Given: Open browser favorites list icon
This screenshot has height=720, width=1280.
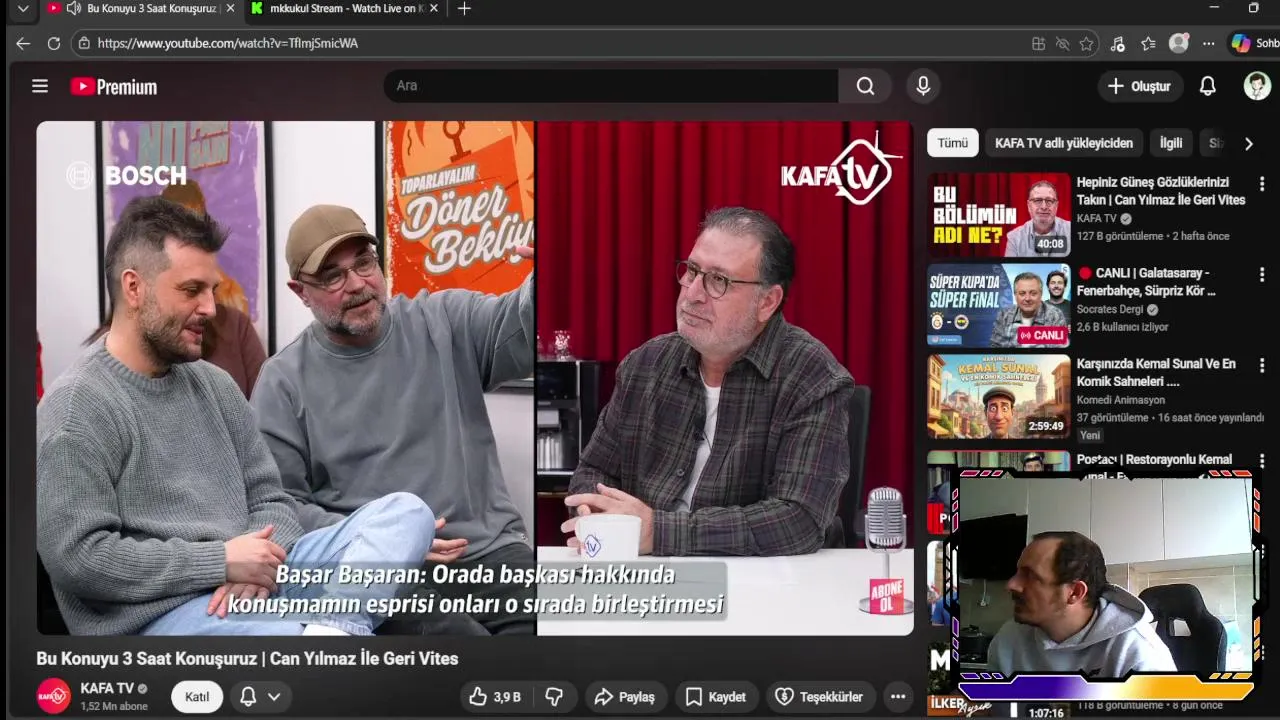Looking at the screenshot, I should (x=1148, y=43).
